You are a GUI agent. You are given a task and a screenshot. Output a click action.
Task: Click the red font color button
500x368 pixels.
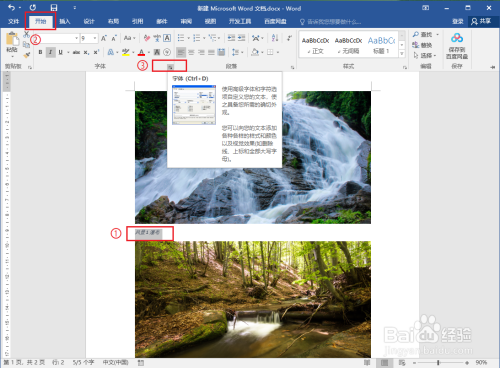click(x=141, y=52)
